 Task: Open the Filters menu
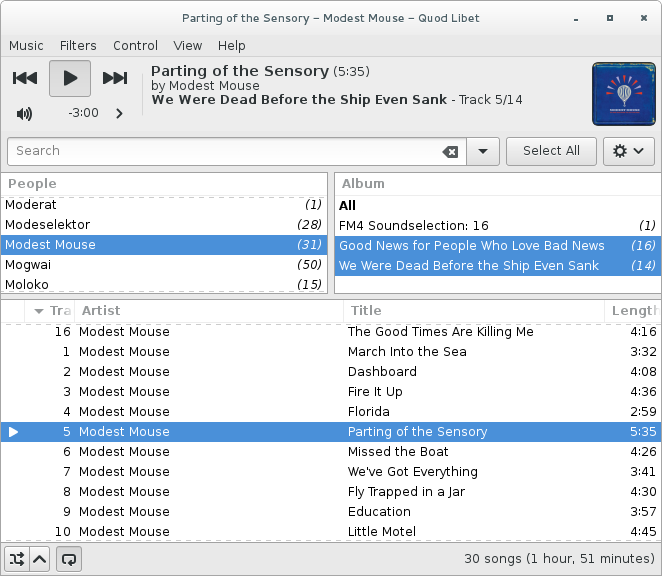[78, 46]
